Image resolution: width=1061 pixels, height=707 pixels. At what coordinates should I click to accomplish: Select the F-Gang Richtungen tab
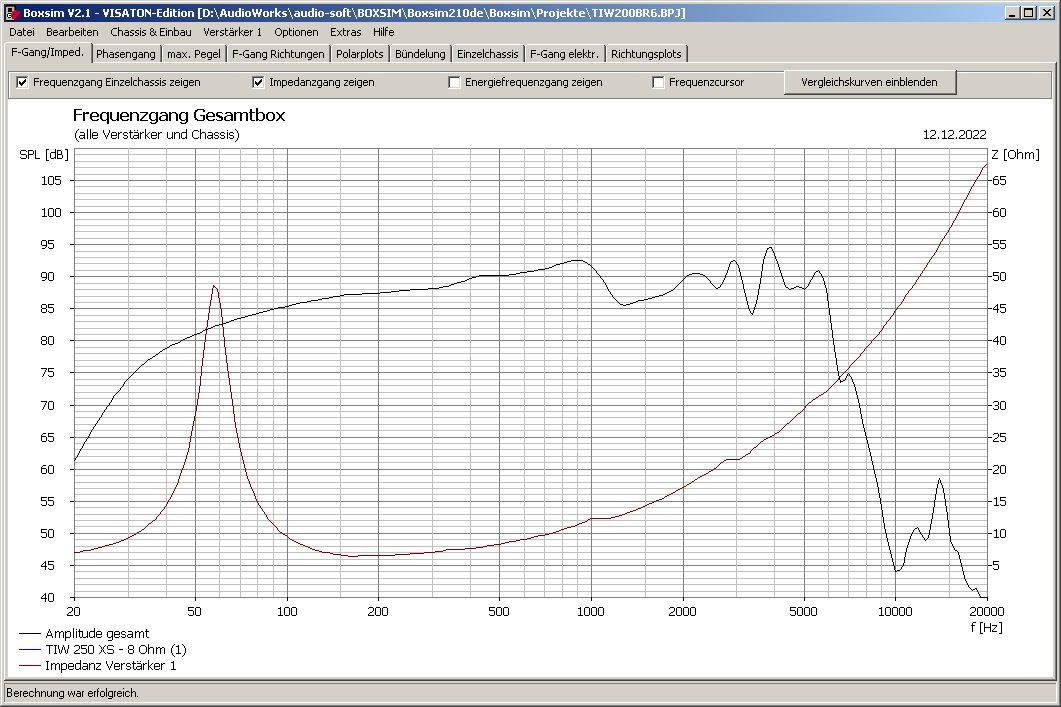click(278, 54)
